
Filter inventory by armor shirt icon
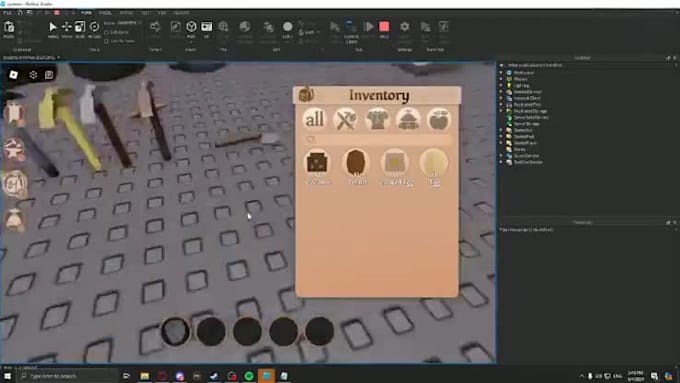pos(376,119)
